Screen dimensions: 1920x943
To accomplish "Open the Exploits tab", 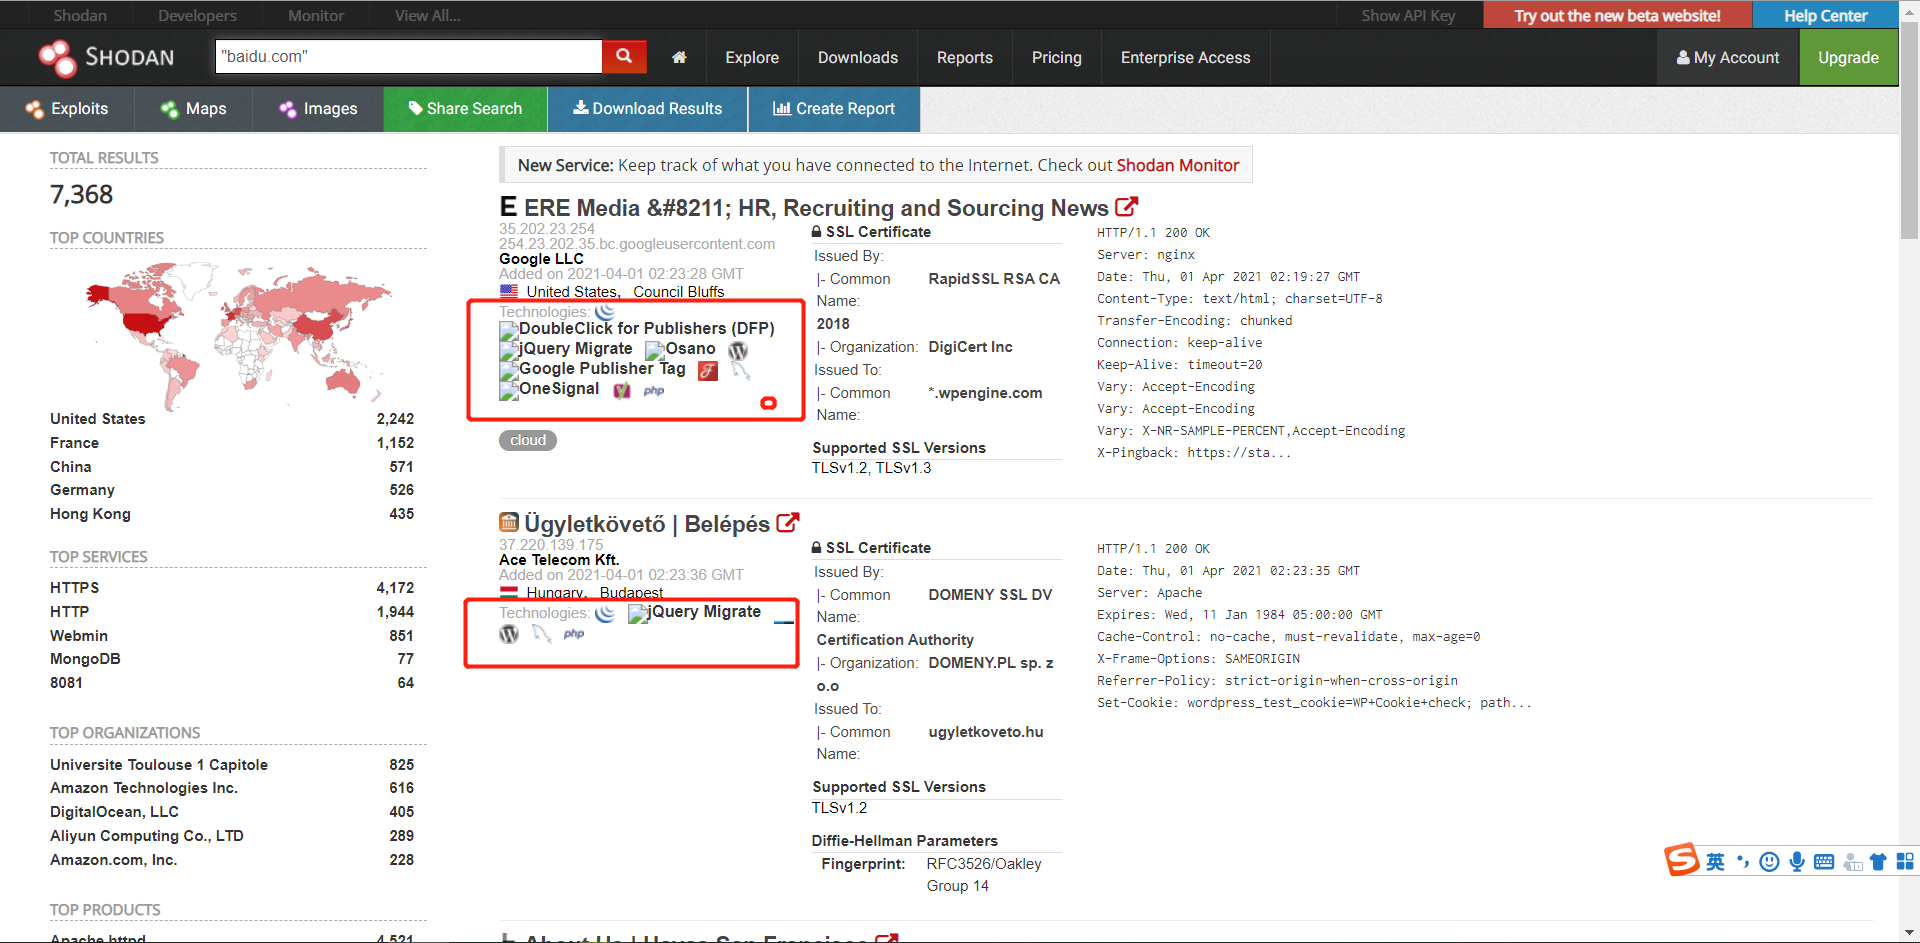I will pos(67,109).
